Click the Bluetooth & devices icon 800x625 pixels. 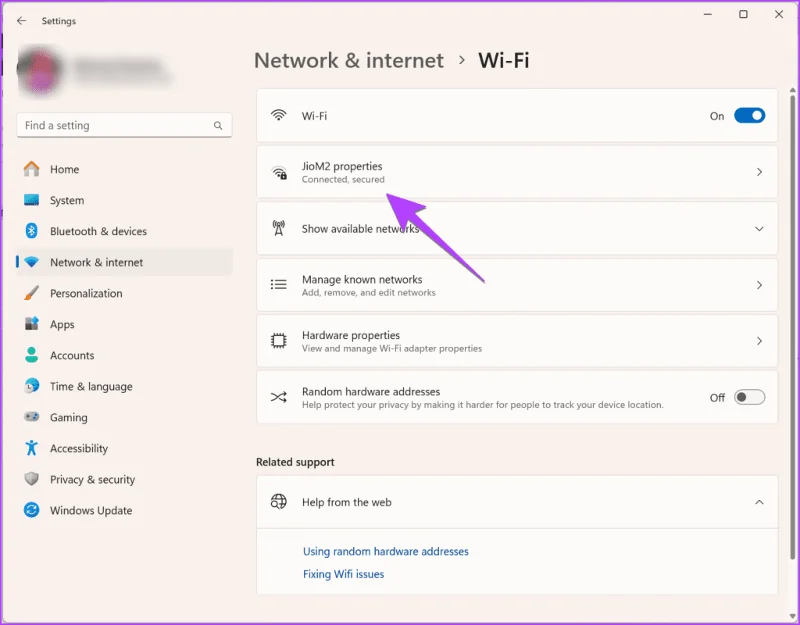[32, 231]
